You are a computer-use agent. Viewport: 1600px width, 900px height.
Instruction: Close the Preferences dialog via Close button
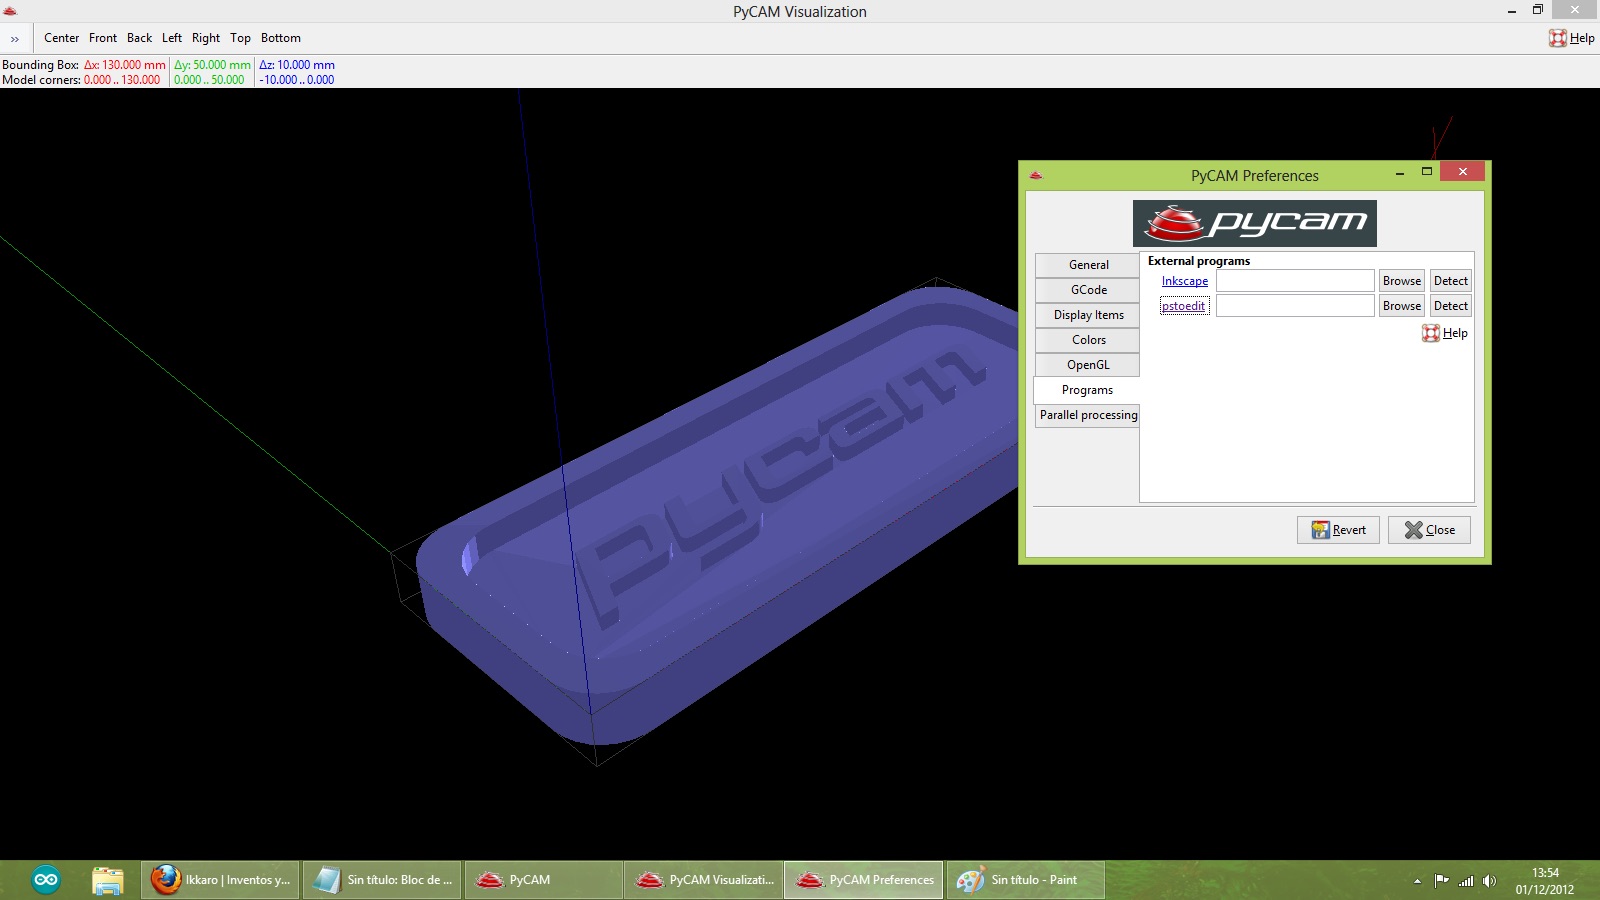(x=1429, y=530)
